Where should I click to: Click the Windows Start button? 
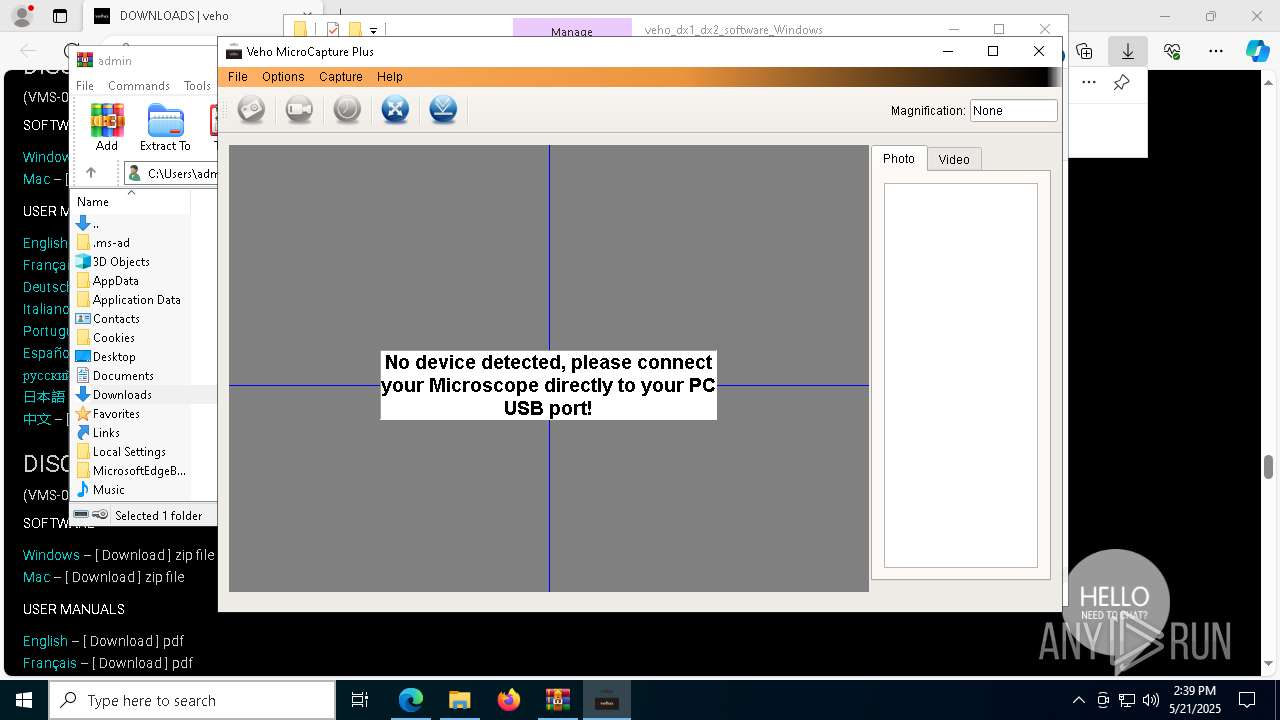point(24,700)
